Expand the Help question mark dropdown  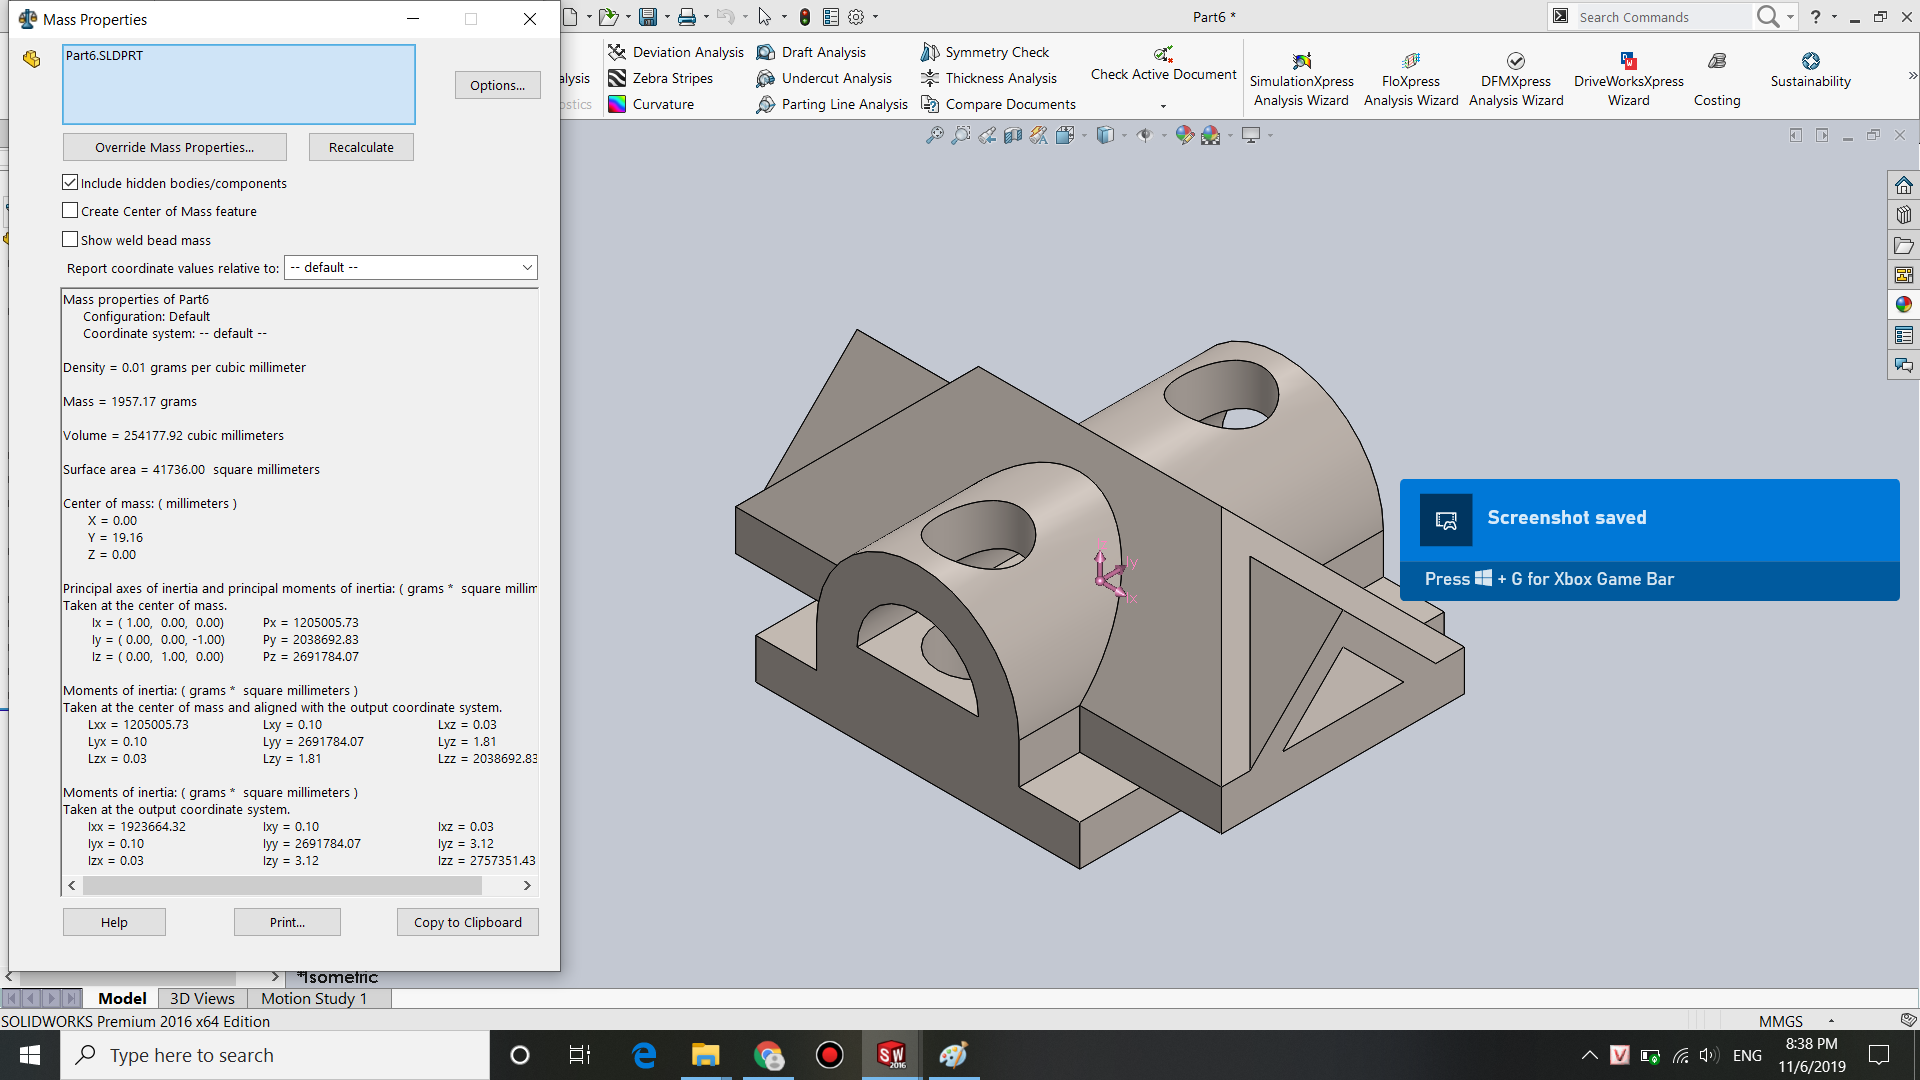pyautogui.click(x=1834, y=17)
